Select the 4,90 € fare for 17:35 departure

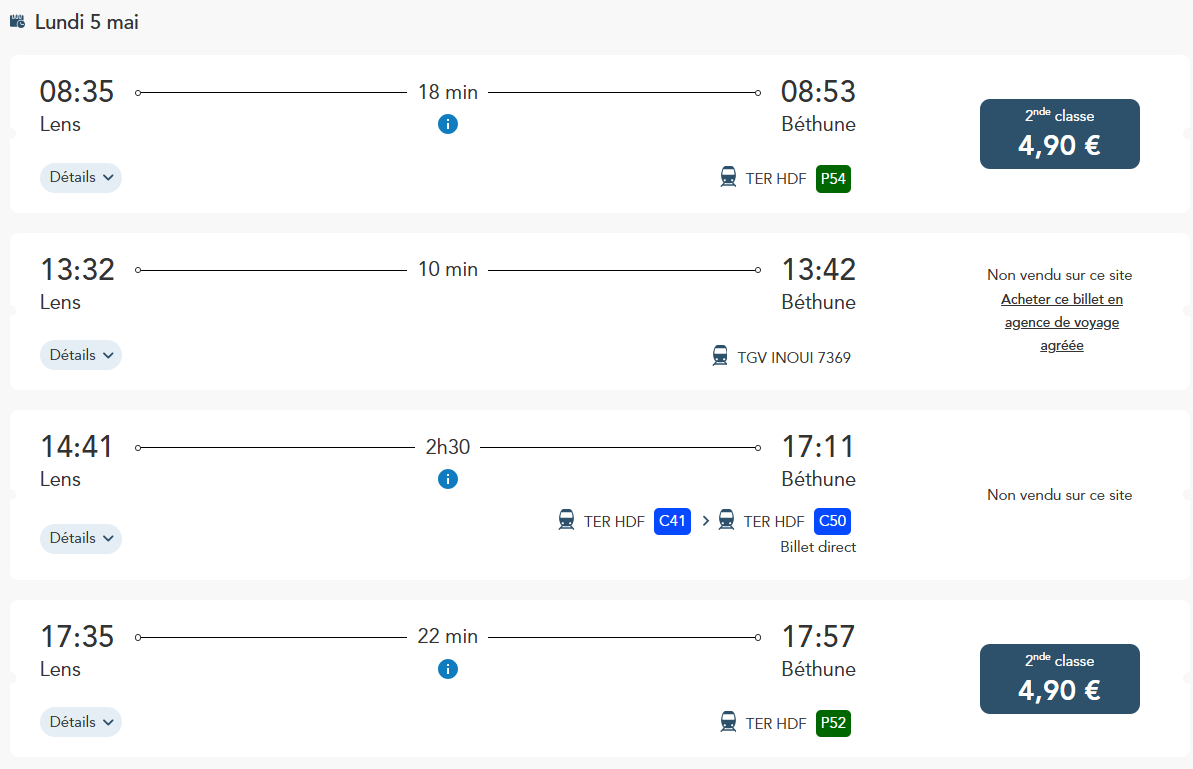[x=1059, y=679]
